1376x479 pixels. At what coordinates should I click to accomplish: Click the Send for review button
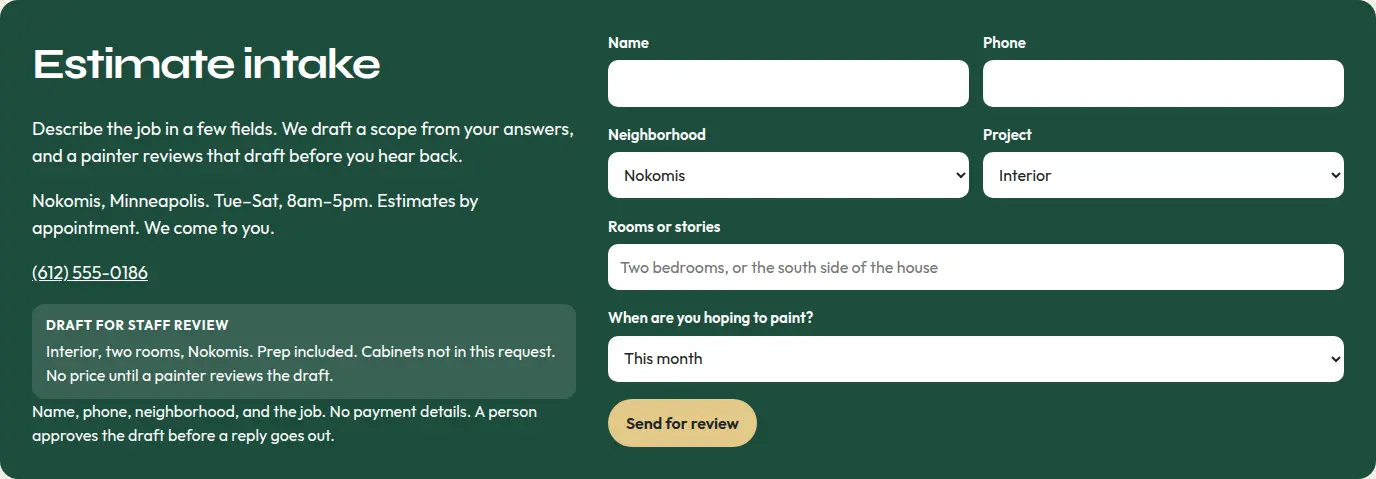[x=682, y=423]
